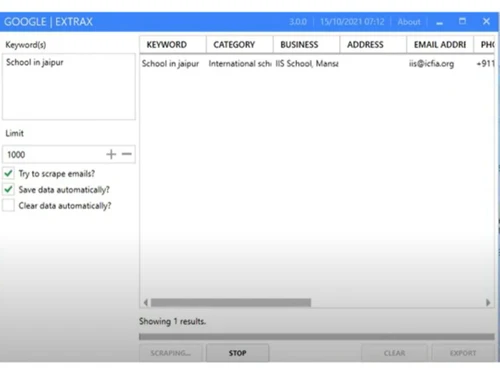This screenshot has width=500, height=375.
Task: Select the +911 phone cell
Action: [x=485, y=64]
